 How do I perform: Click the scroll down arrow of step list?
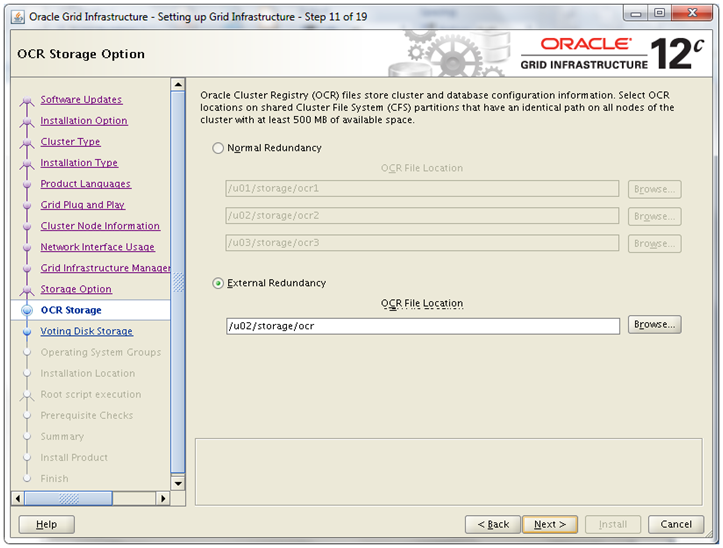(178, 484)
